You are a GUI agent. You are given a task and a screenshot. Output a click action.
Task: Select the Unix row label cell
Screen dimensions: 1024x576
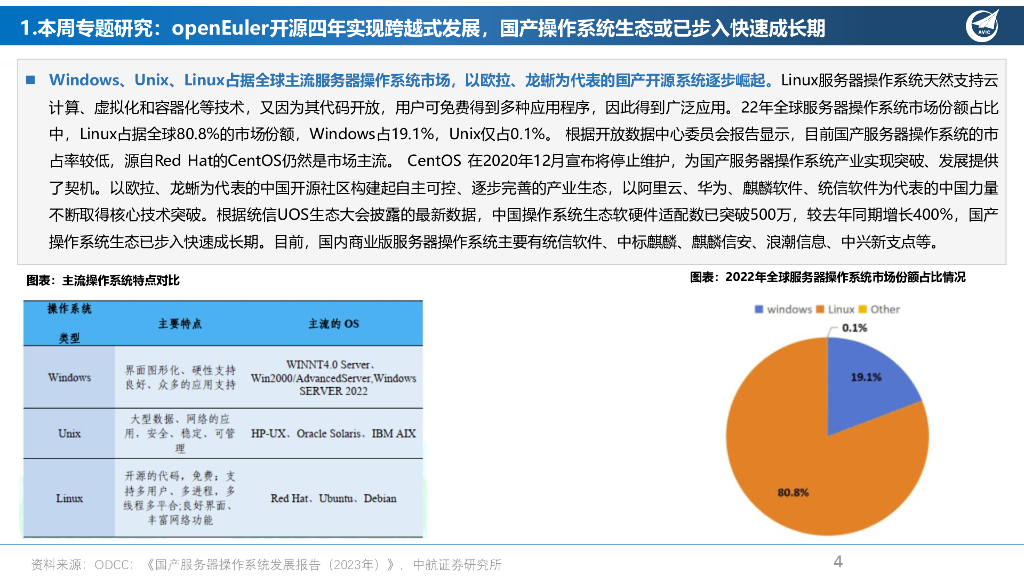pos(69,434)
